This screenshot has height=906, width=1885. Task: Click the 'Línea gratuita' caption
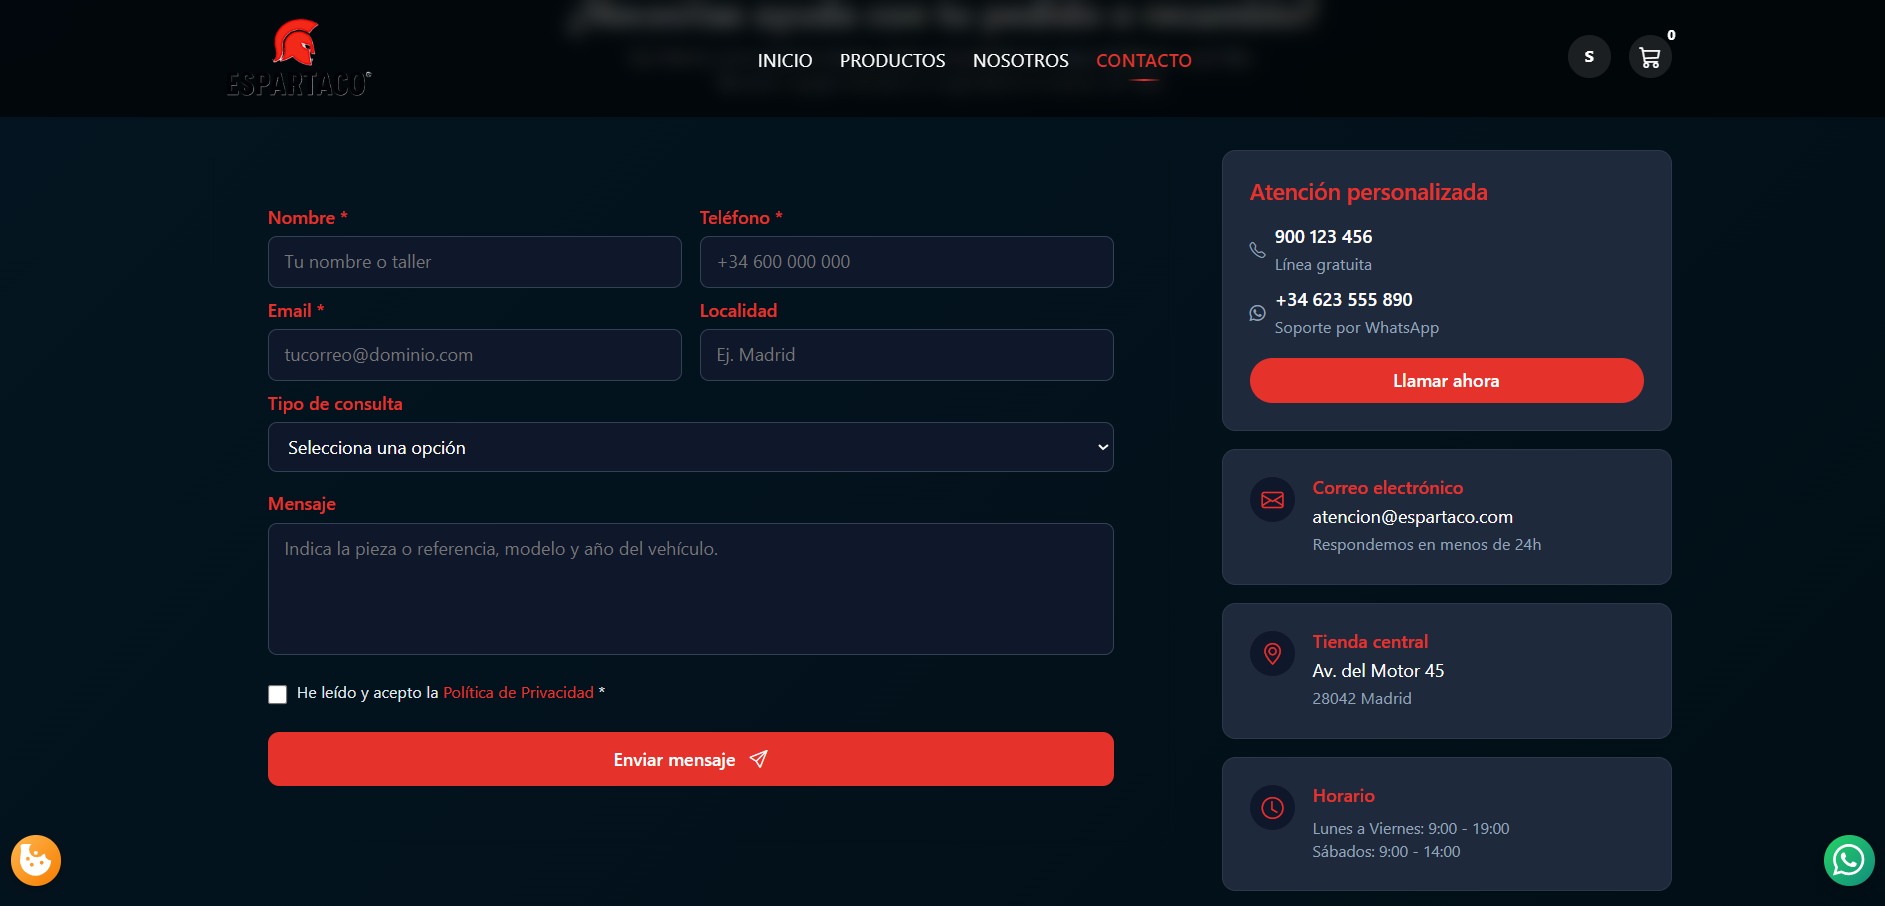1323,265
